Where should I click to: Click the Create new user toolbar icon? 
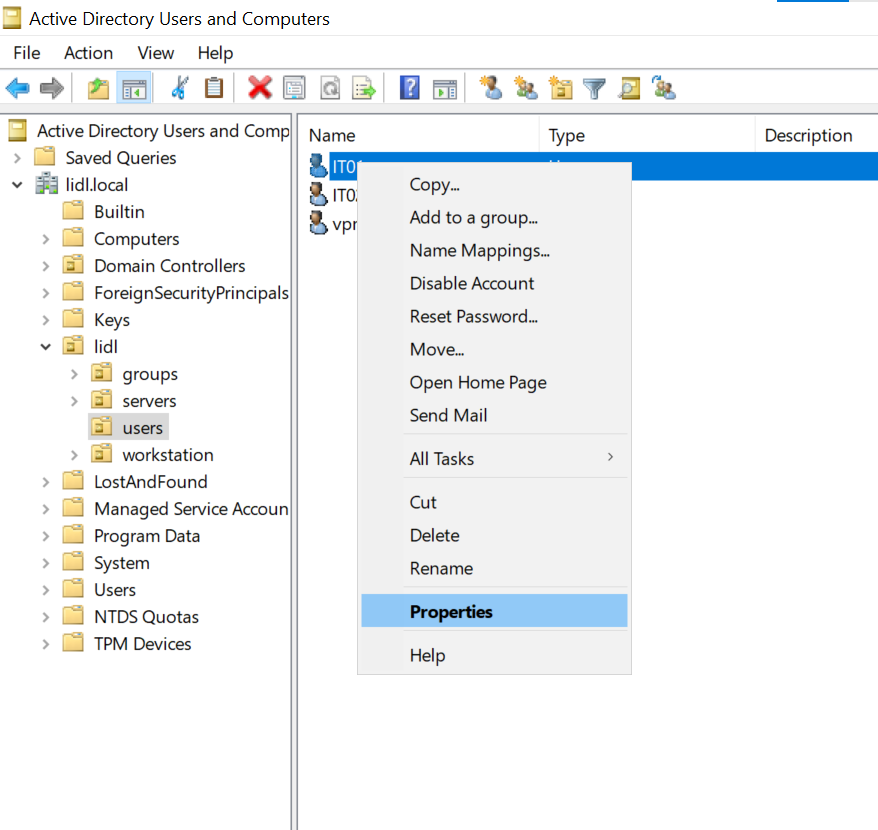[491, 88]
